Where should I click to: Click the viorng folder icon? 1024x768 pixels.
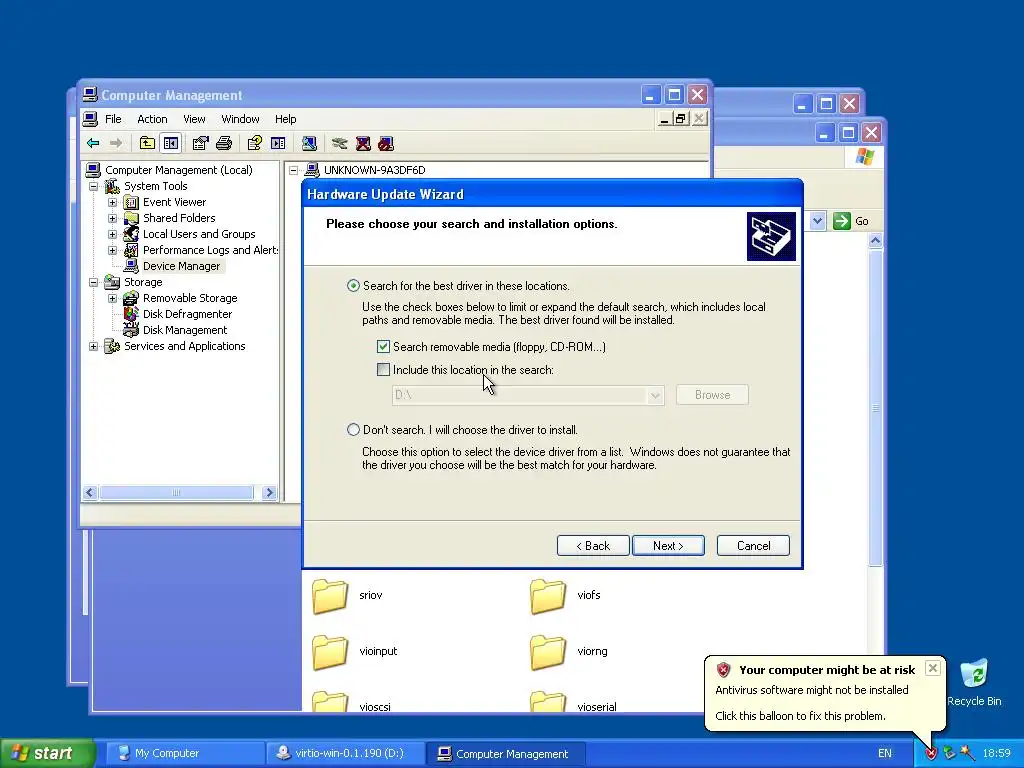point(548,652)
